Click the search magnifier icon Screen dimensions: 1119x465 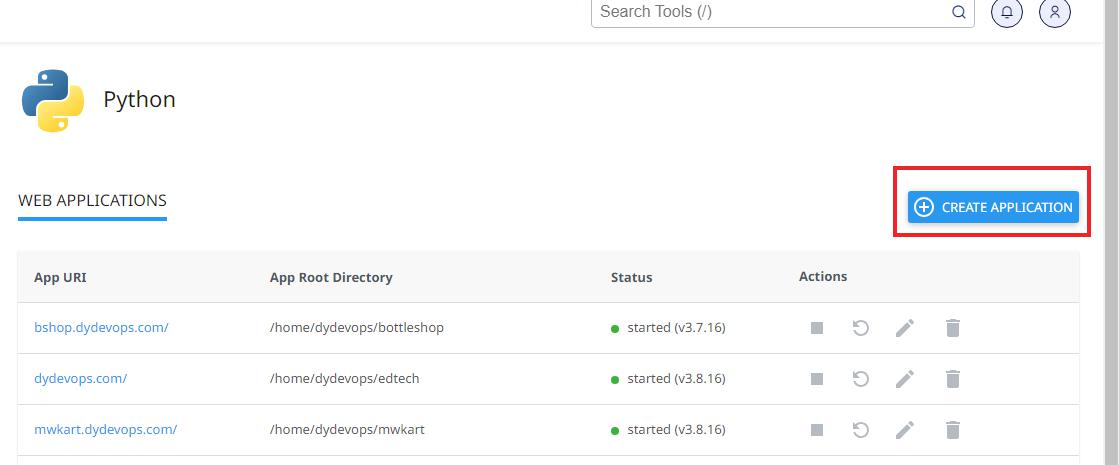click(958, 12)
